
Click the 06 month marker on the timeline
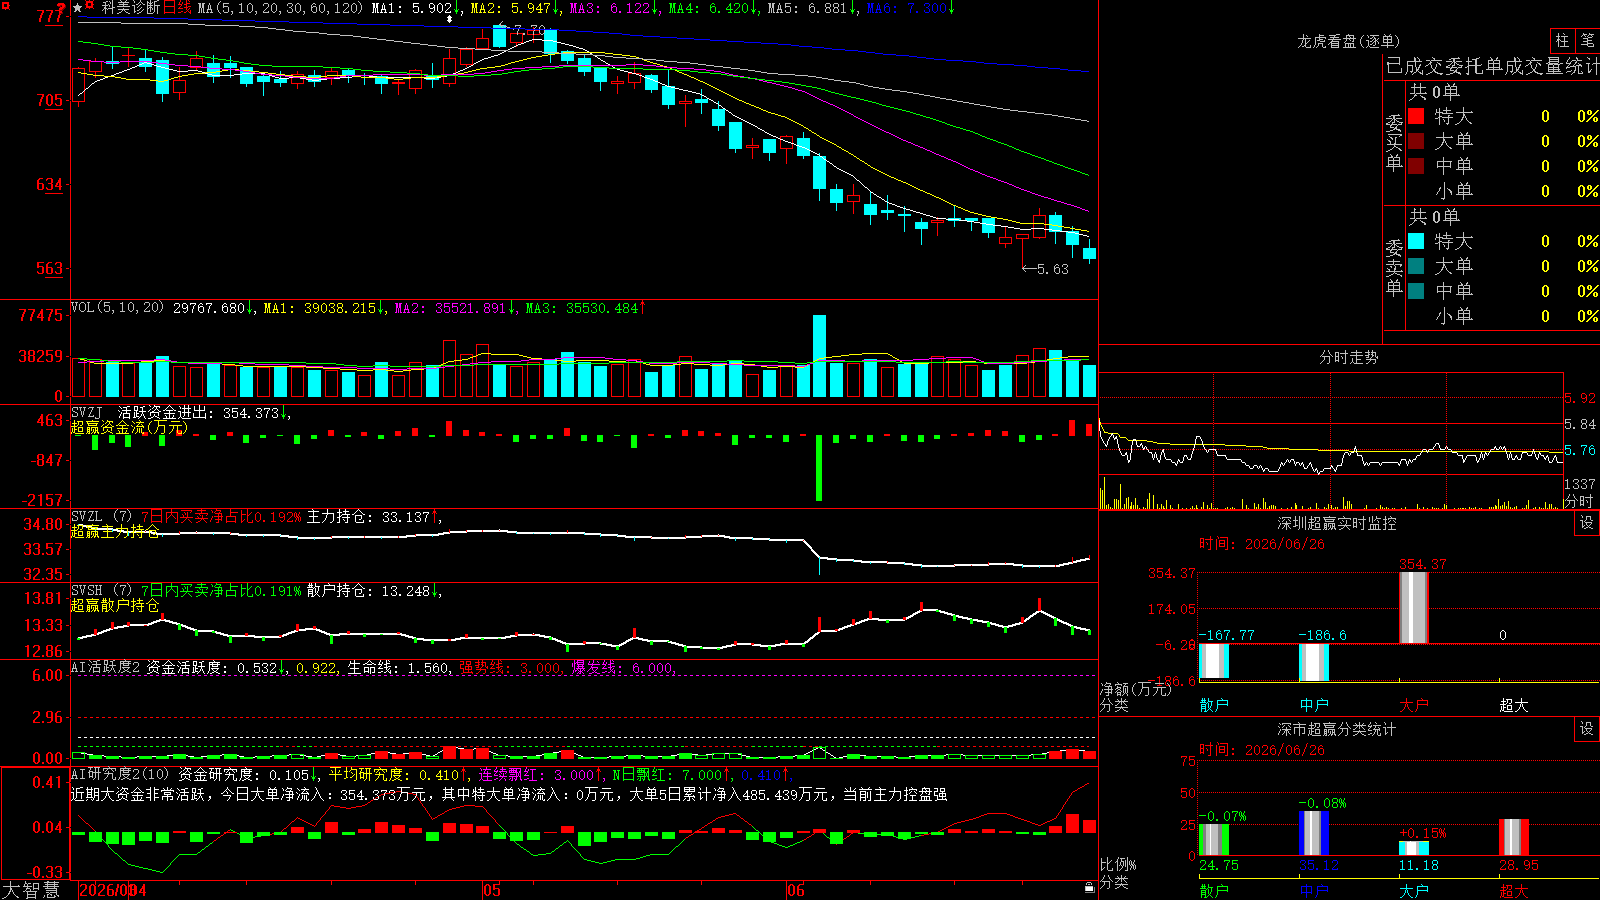[795, 890]
